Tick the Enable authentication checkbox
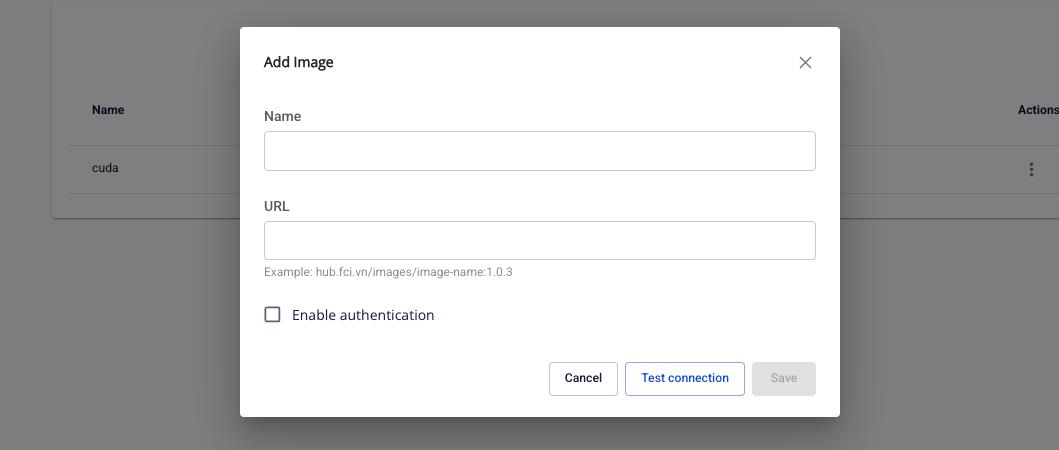The height and width of the screenshot is (450, 1059). [x=272, y=315]
